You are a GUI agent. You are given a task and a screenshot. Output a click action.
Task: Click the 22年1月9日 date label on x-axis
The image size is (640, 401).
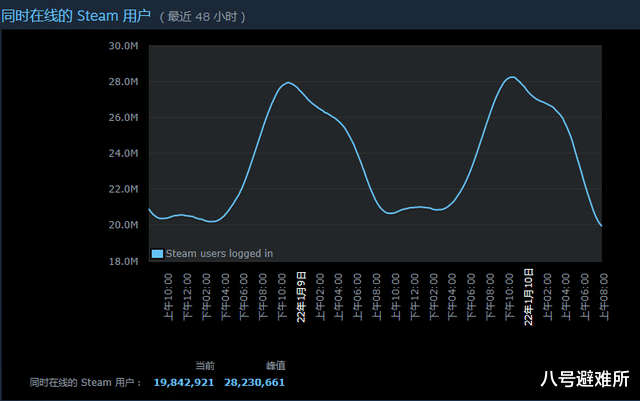pos(301,297)
